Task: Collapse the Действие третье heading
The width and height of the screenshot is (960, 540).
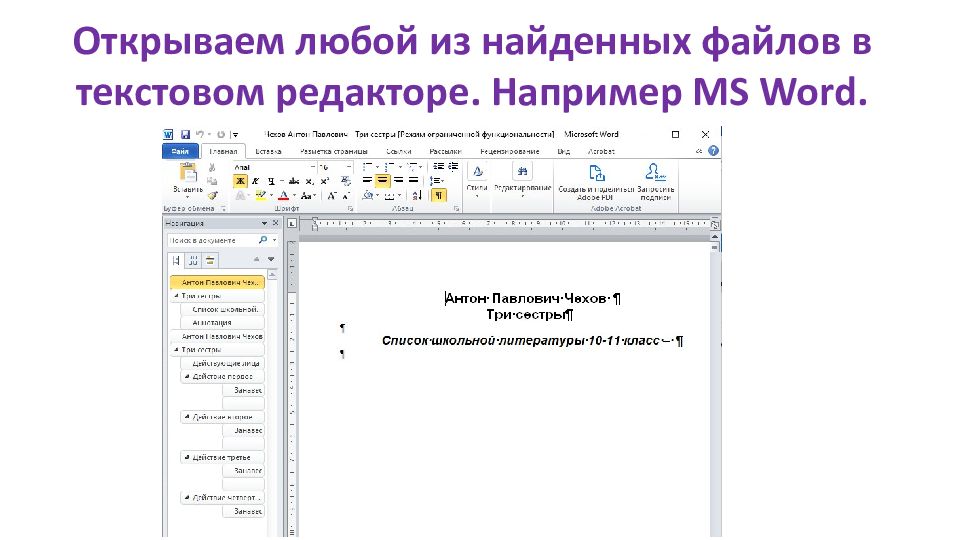Action: pos(187,457)
